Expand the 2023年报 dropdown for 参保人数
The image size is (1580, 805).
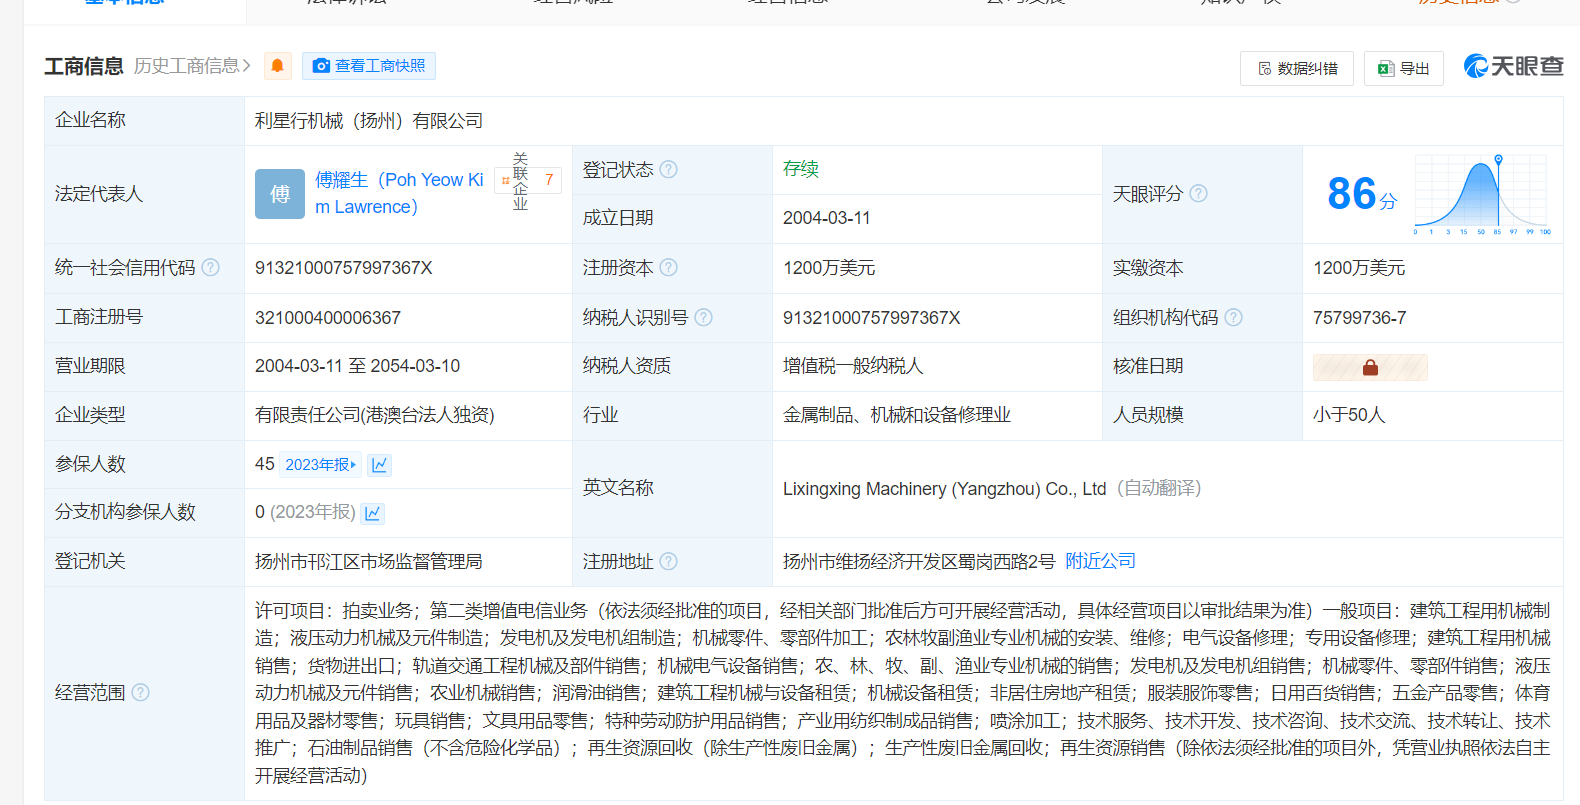[320, 465]
